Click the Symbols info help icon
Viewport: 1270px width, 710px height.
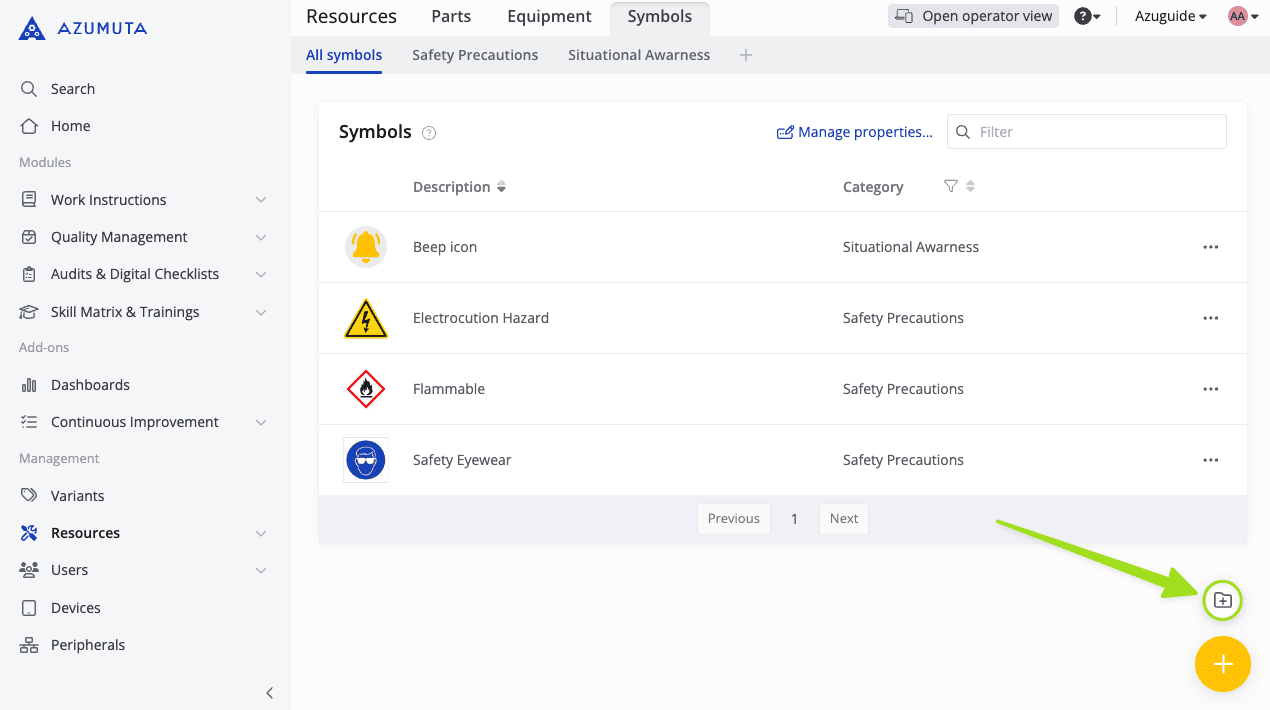[x=429, y=133]
